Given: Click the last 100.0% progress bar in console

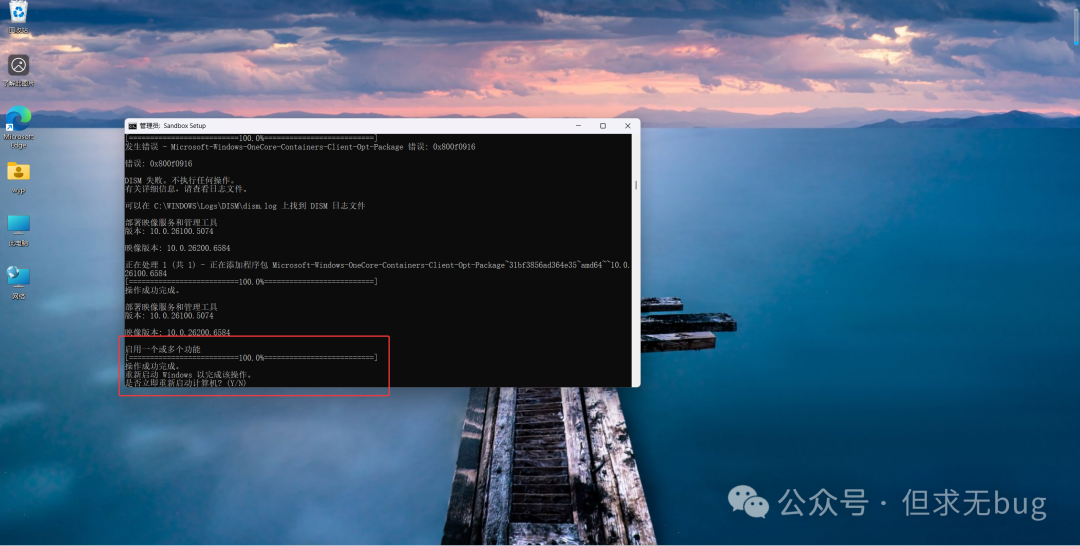Looking at the screenshot, I should coord(250,358).
